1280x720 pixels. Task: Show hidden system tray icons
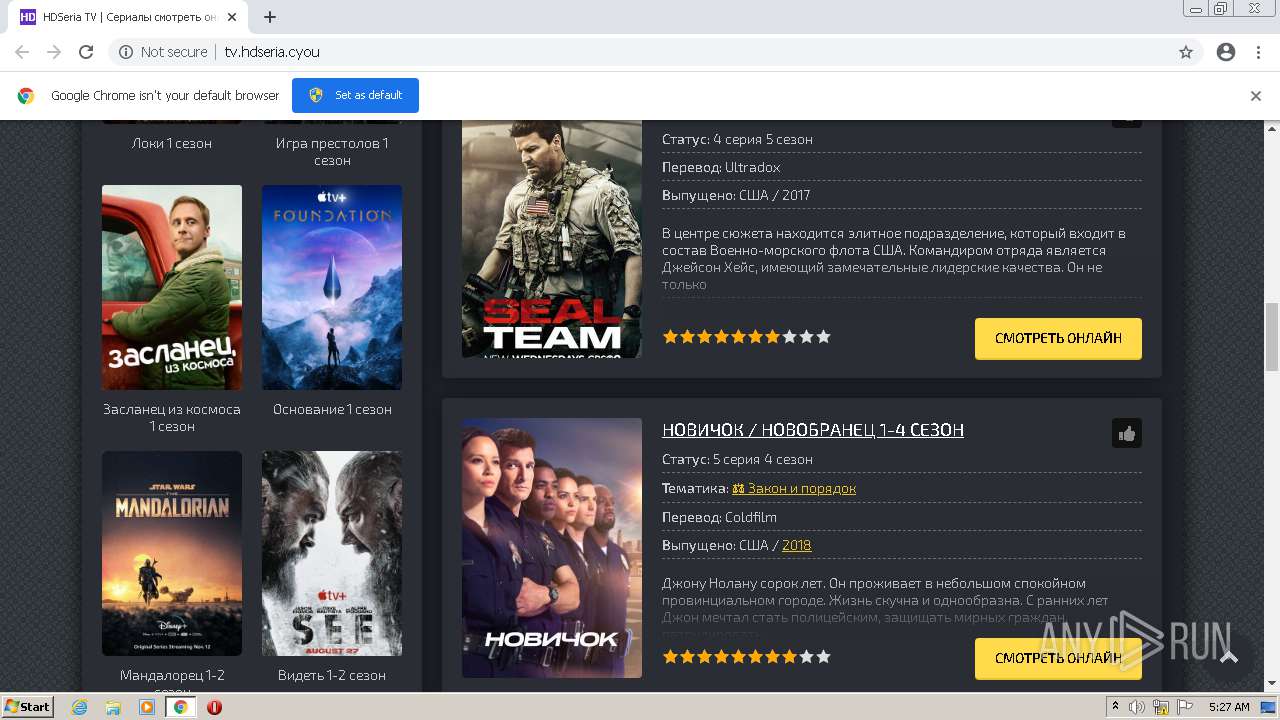(1116, 707)
